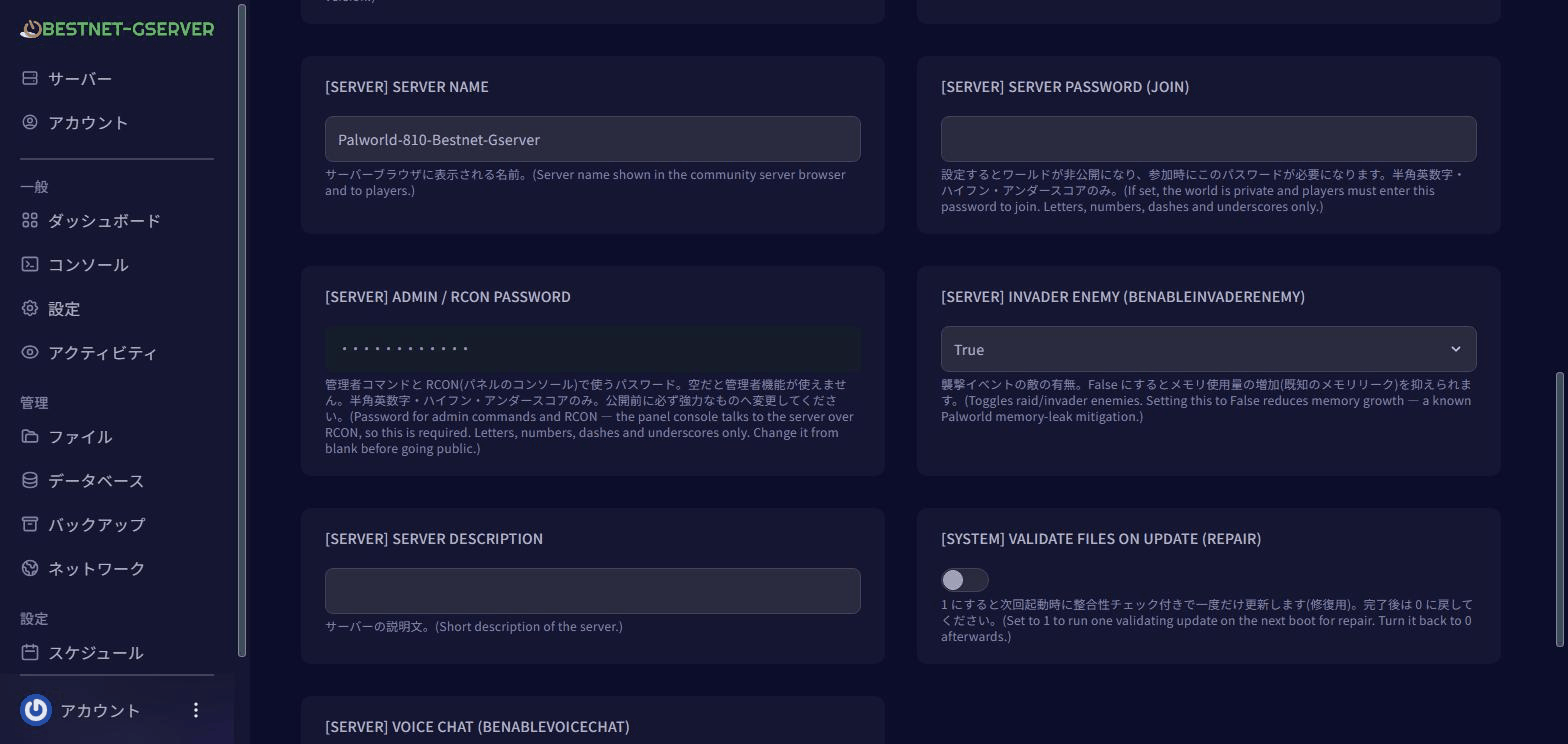Click the 管理 section label
This screenshot has width=1568, height=744.
pos(34,403)
